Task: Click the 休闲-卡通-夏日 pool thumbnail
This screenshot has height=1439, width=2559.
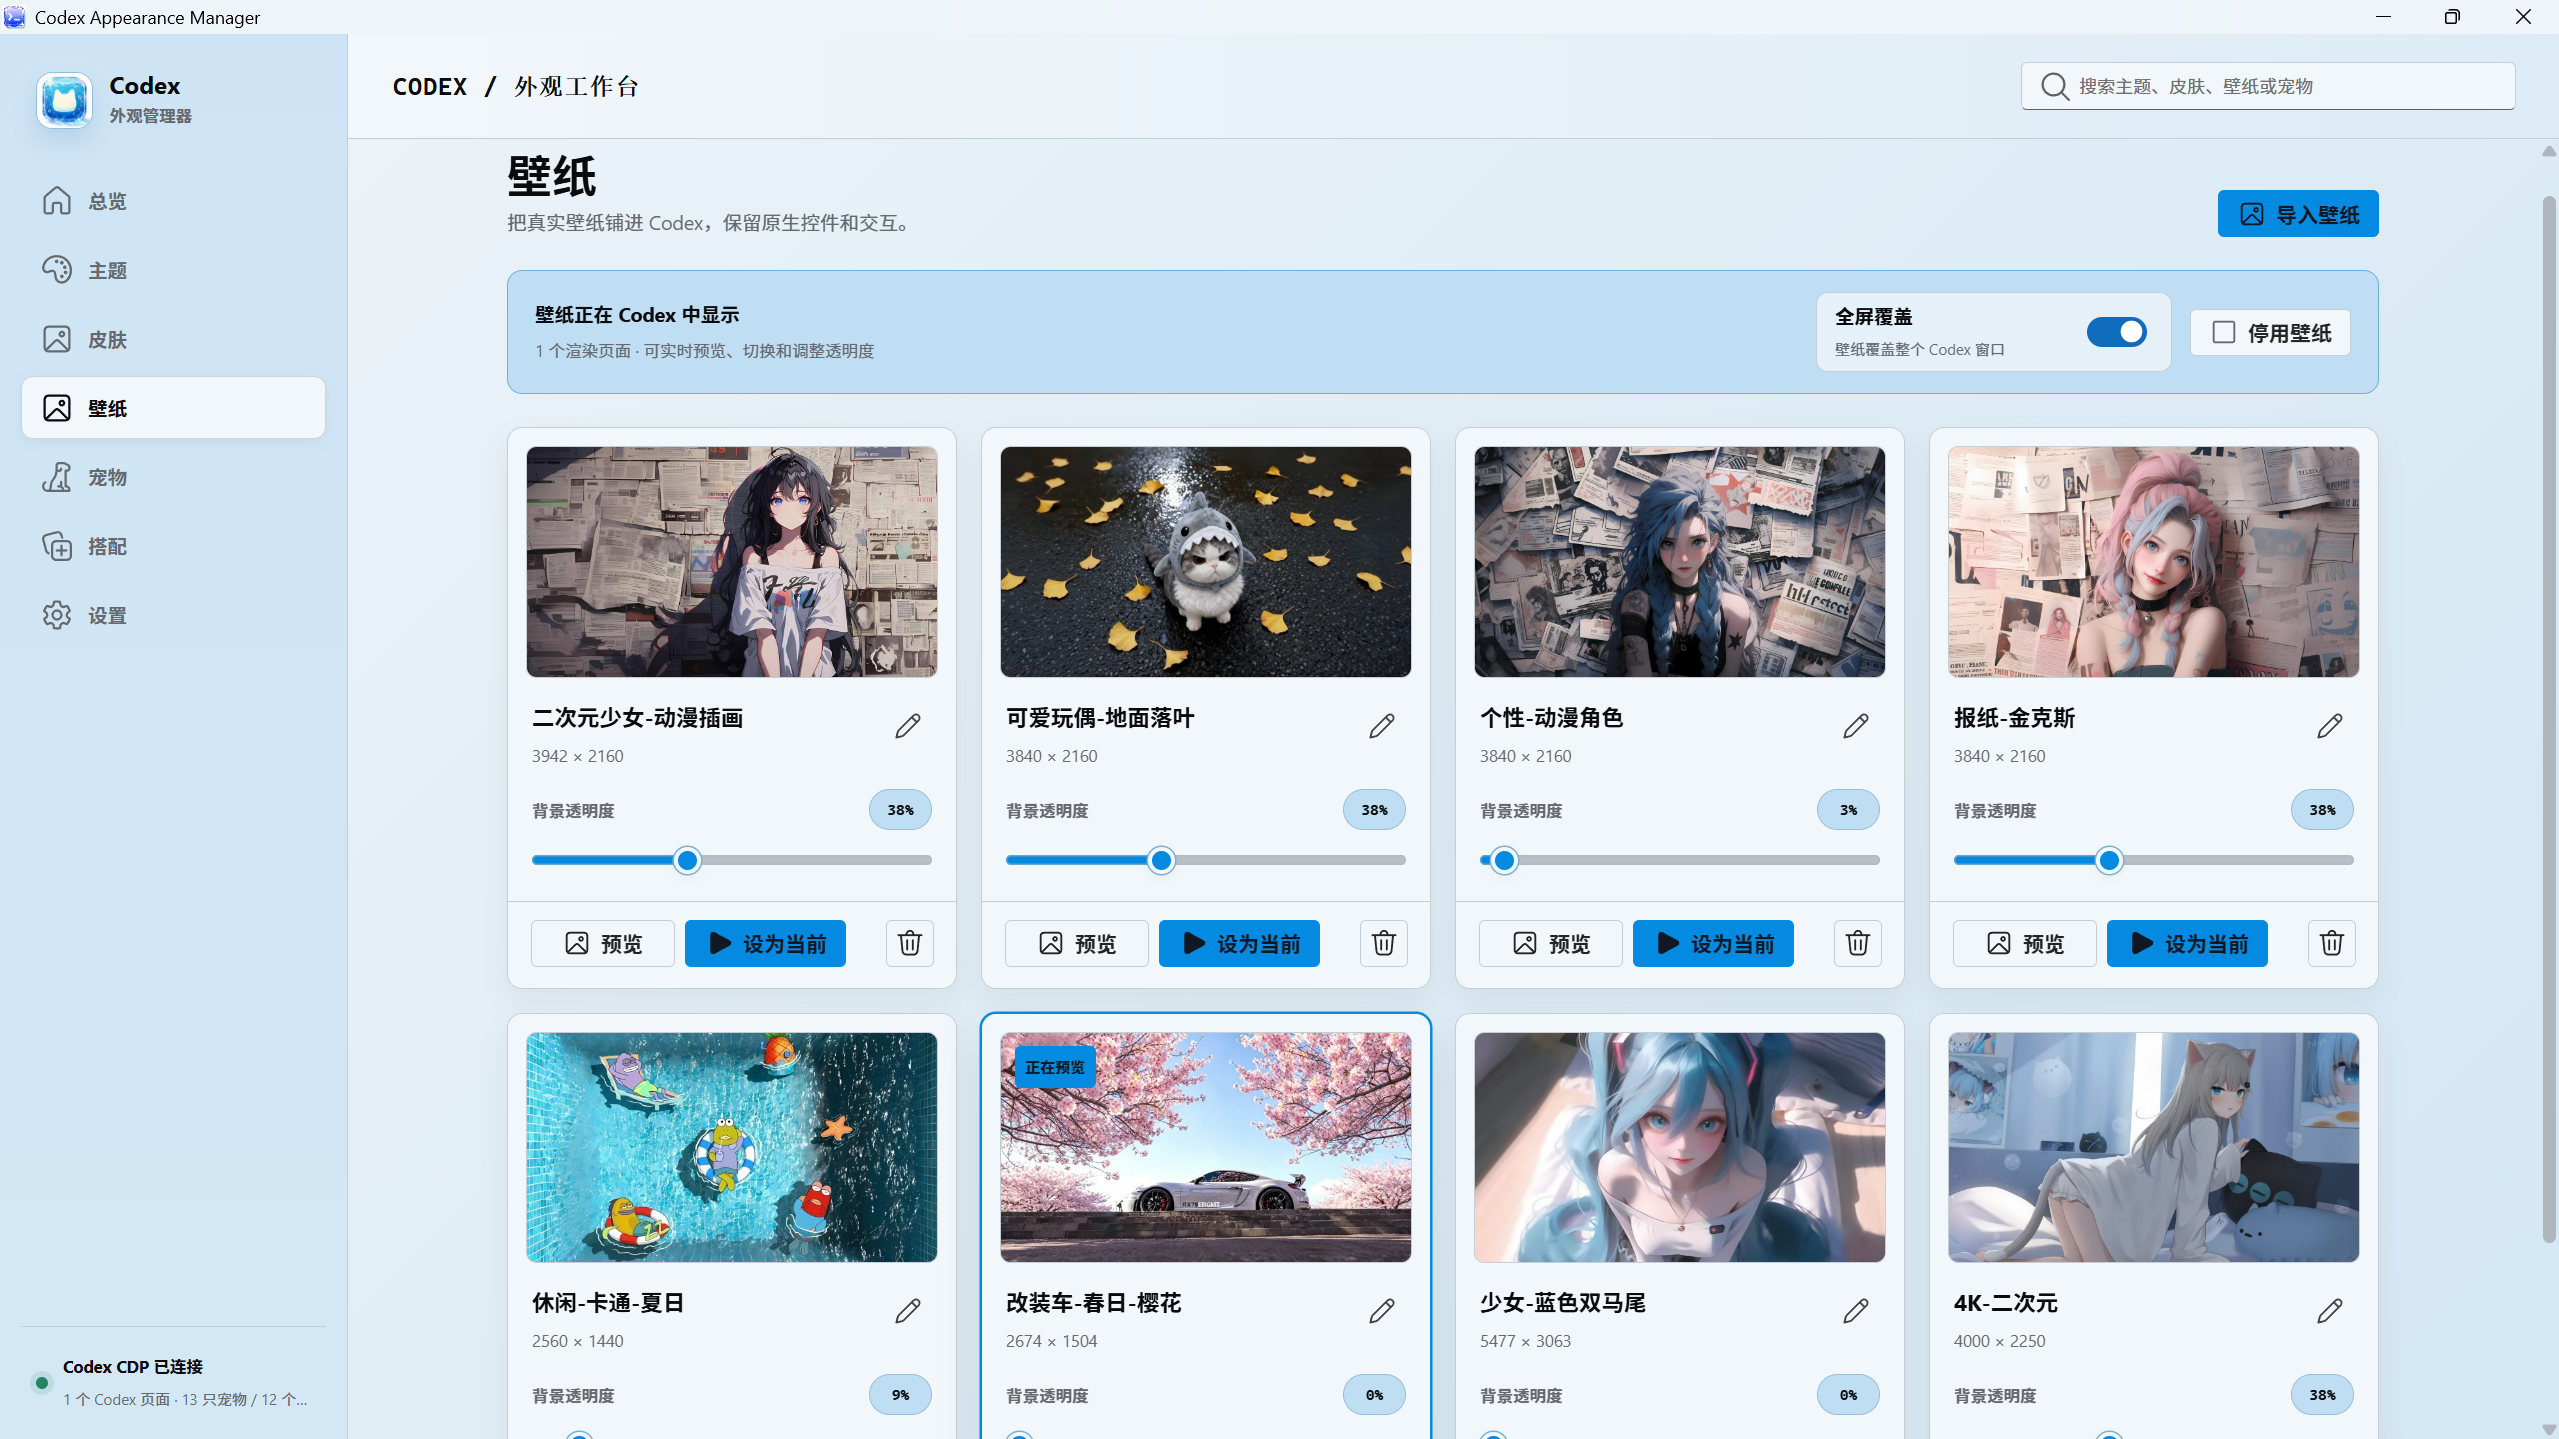Action: [732, 1147]
